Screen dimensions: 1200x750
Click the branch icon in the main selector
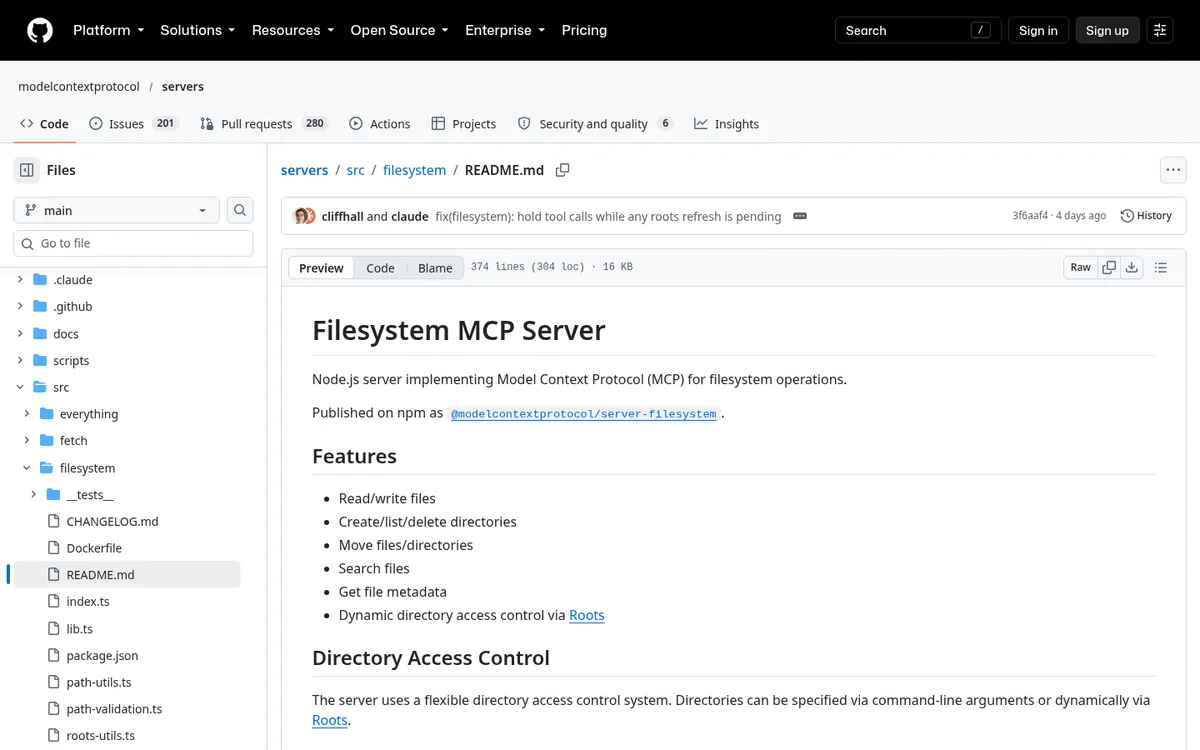click(x=30, y=210)
